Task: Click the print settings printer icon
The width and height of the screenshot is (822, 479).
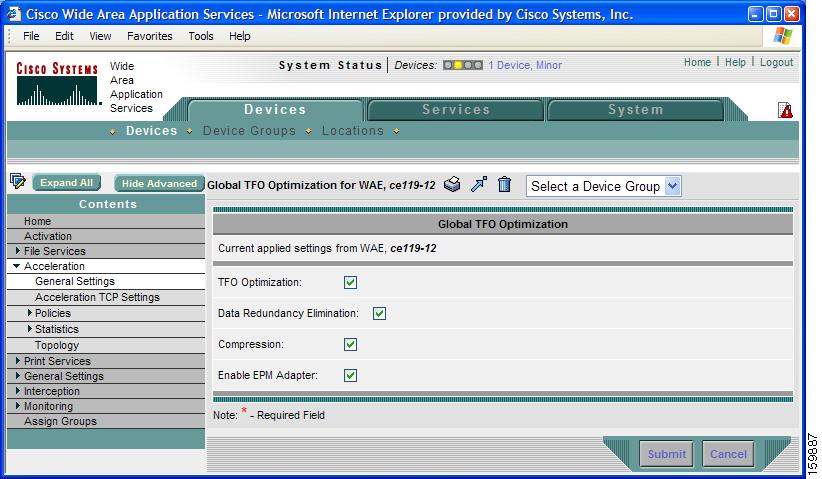Action: 452,184
